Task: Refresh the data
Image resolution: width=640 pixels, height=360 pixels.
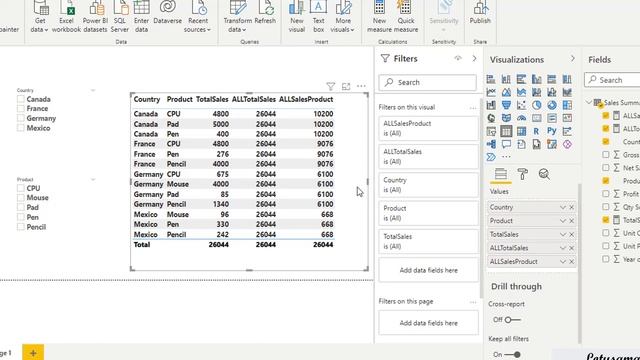Action: 265,13
